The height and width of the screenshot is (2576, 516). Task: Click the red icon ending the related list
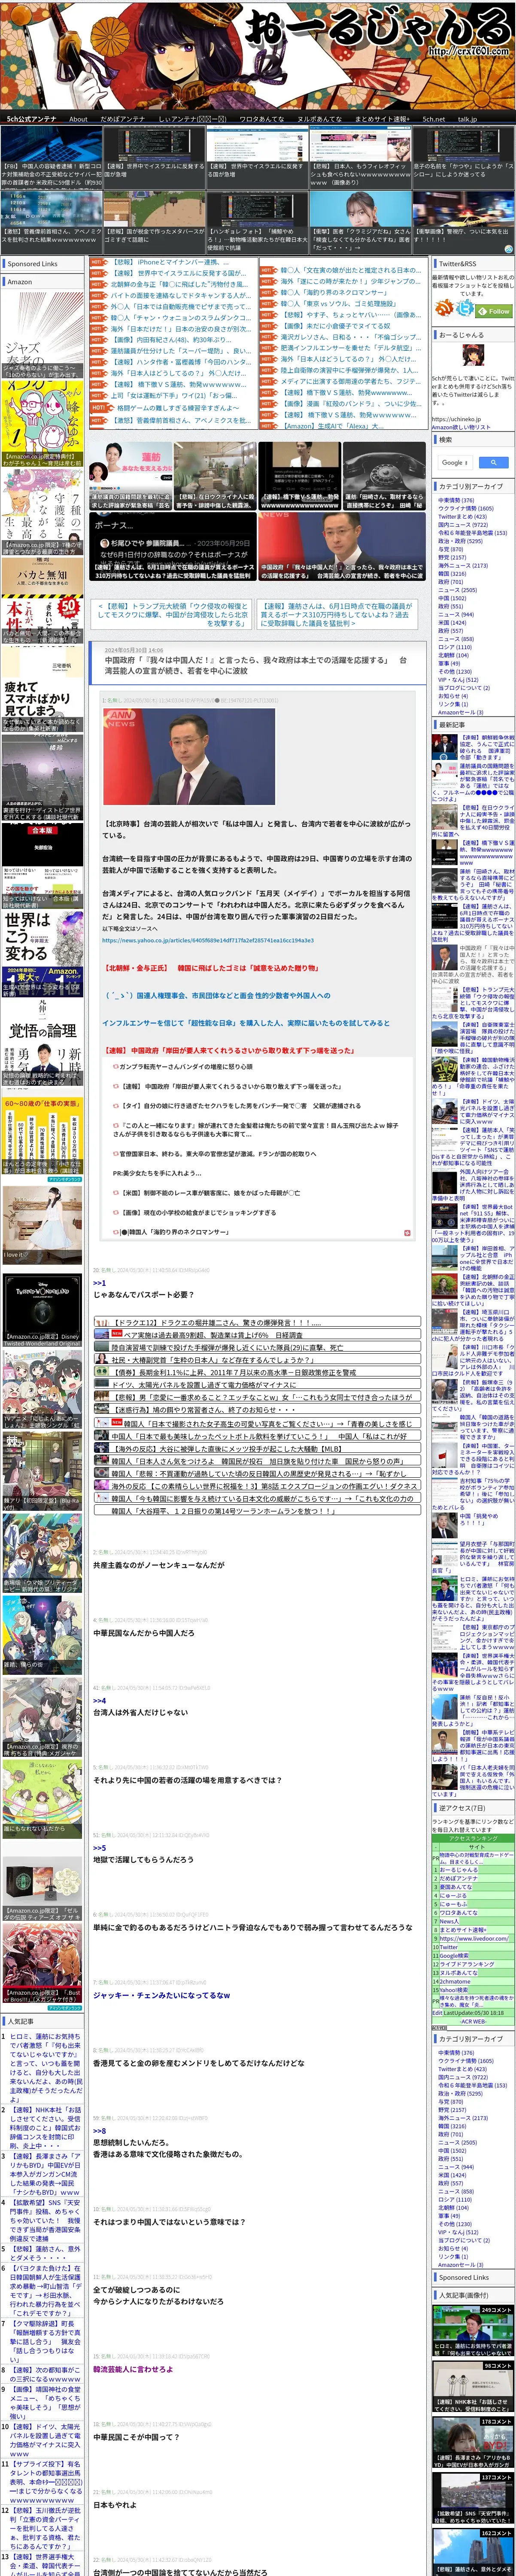click(406, 1232)
